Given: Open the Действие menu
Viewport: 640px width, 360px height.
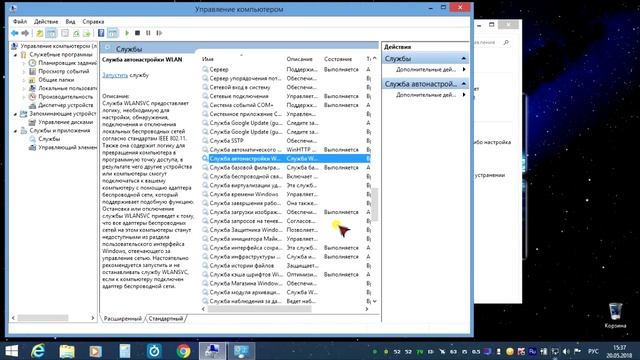Looking at the screenshot, I should pyautogui.click(x=46, y=22).
